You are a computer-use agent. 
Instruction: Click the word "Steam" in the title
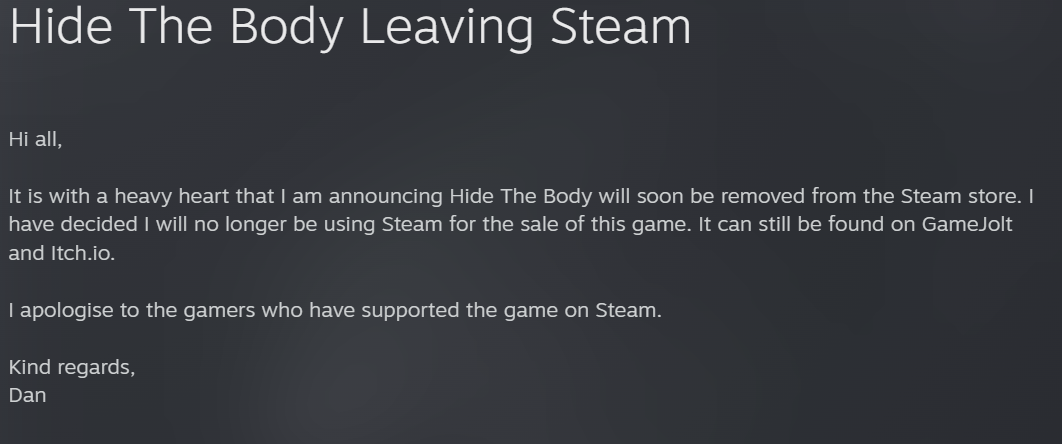click(621, 27)
